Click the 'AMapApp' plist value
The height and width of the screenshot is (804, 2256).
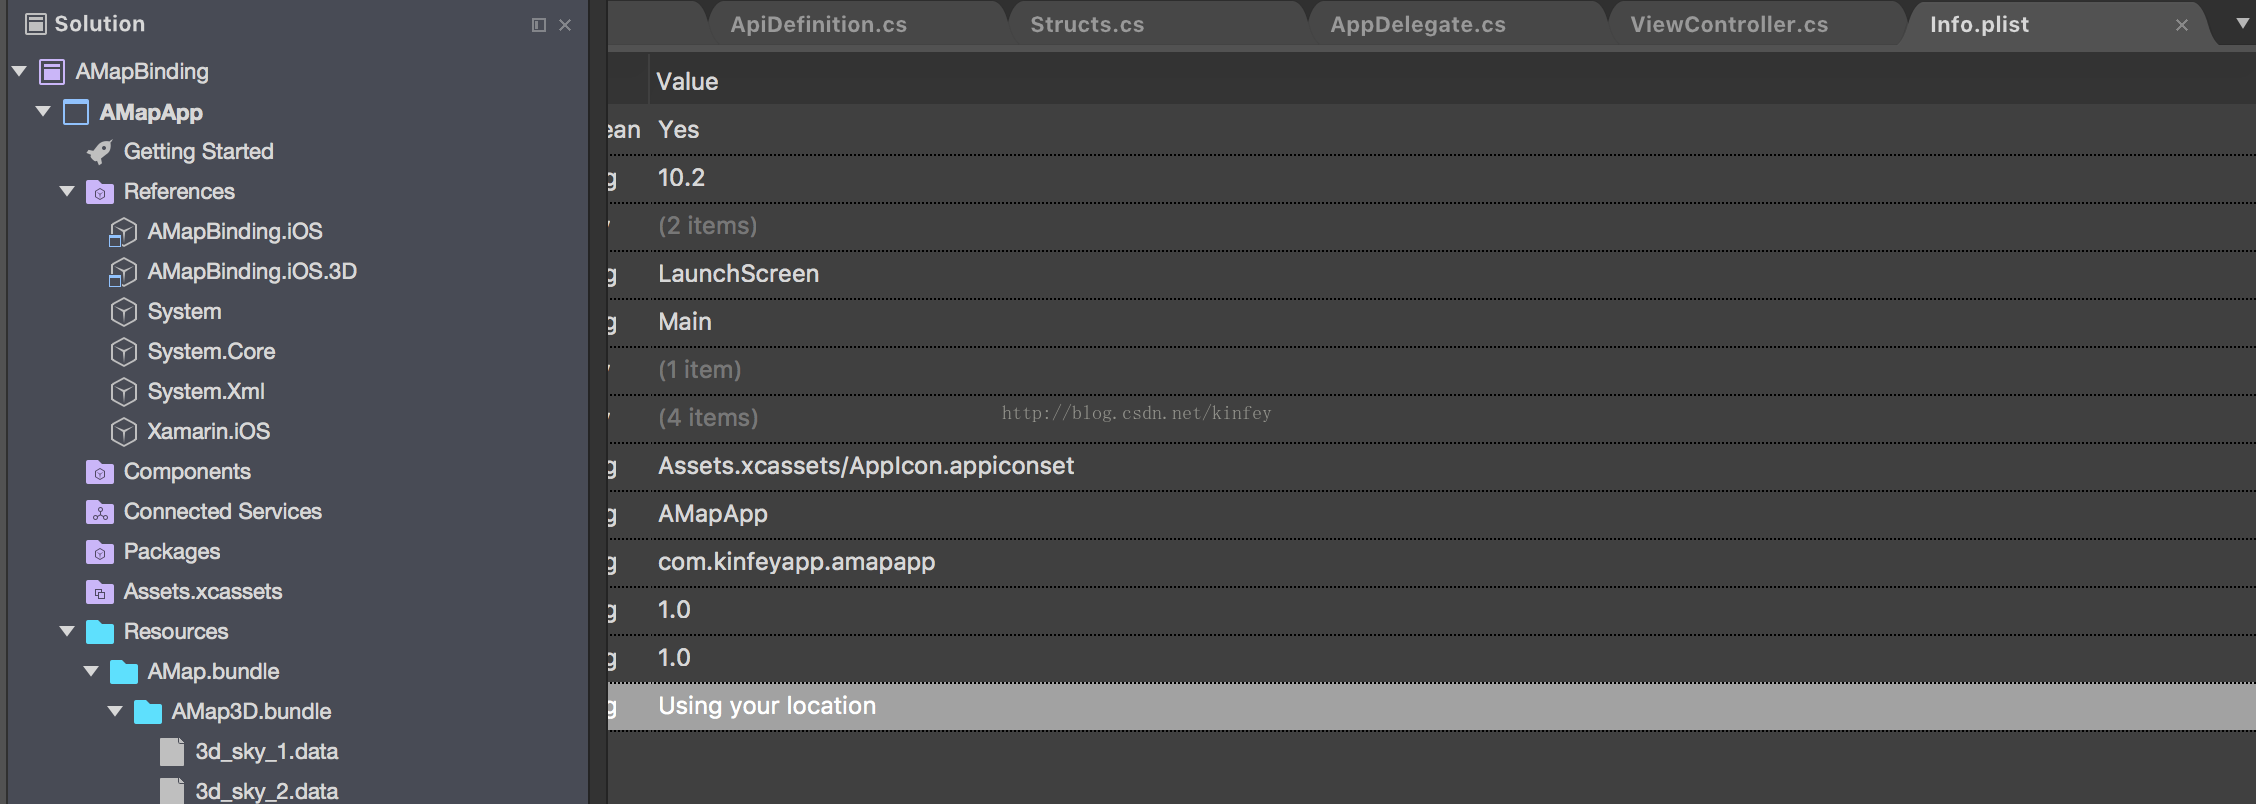(x=713, y=514)
